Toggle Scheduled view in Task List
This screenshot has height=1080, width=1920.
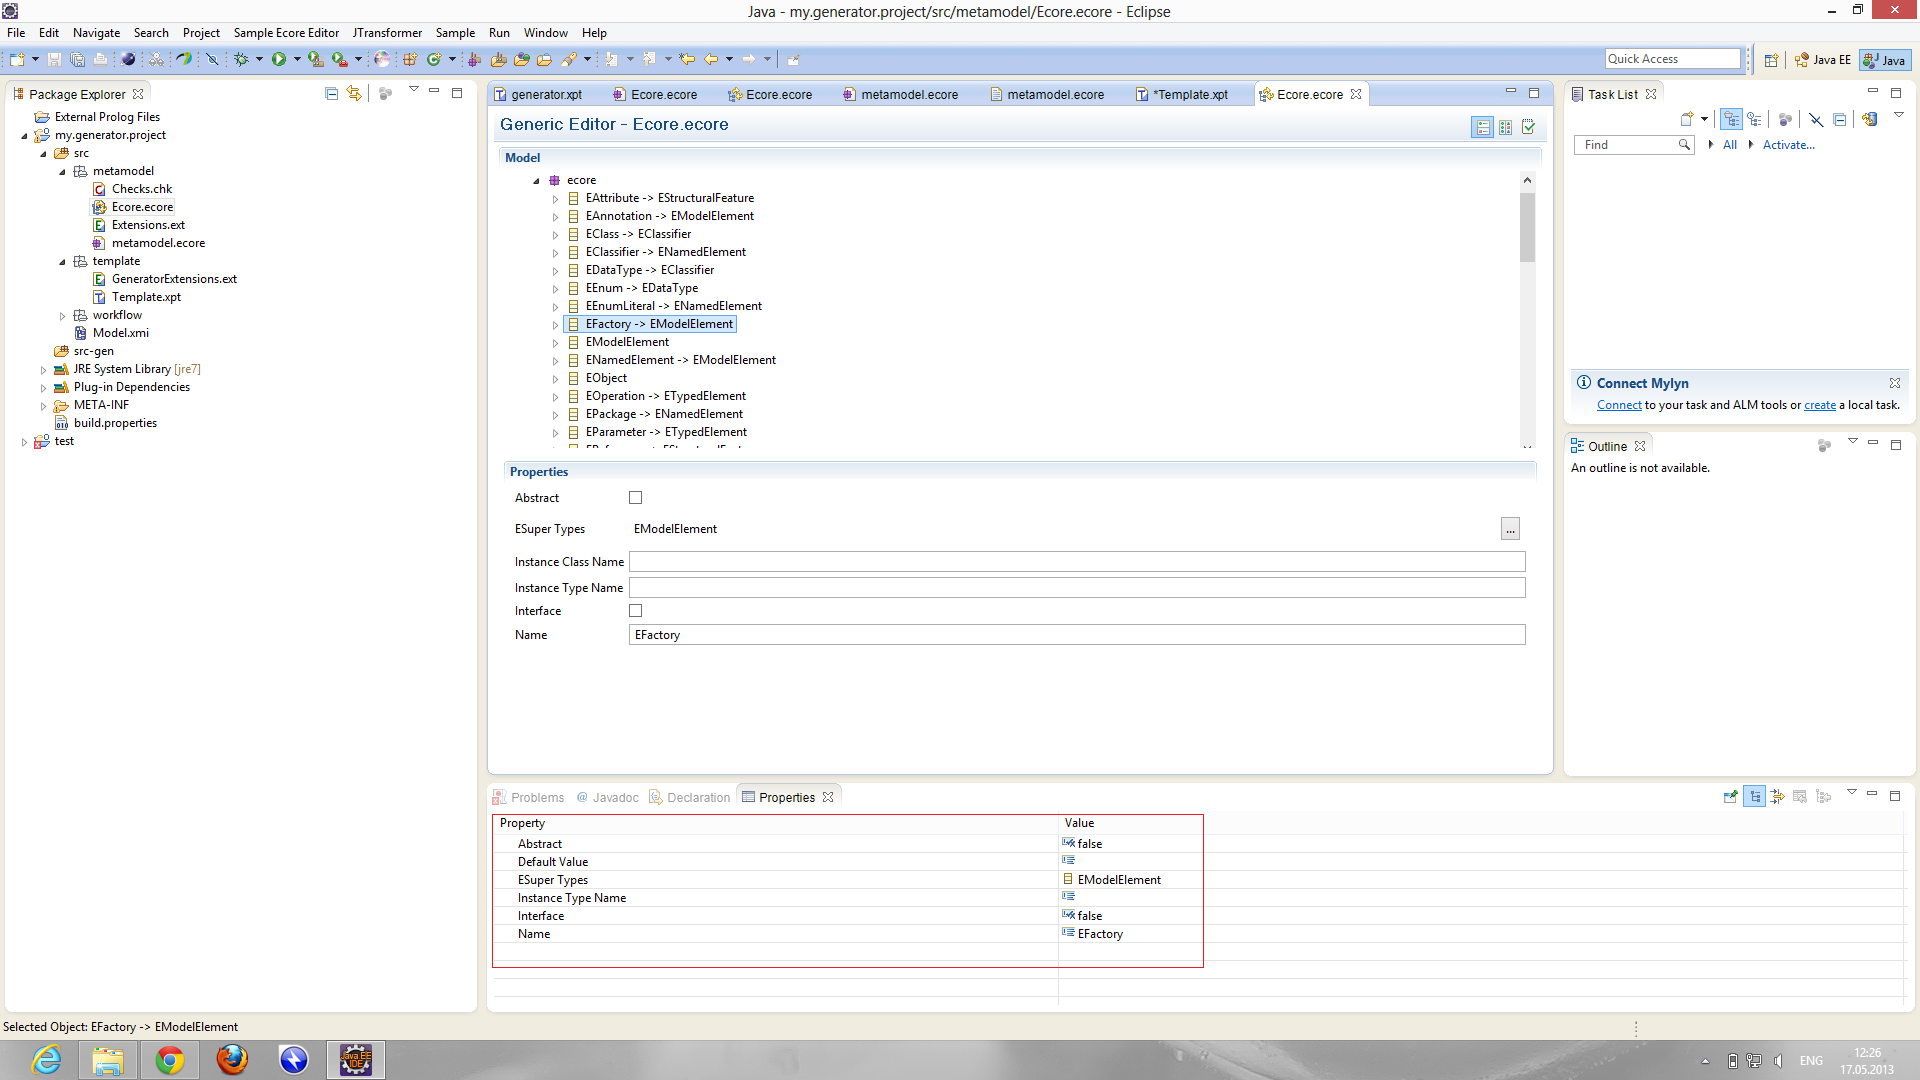(x=1754, y=119)
